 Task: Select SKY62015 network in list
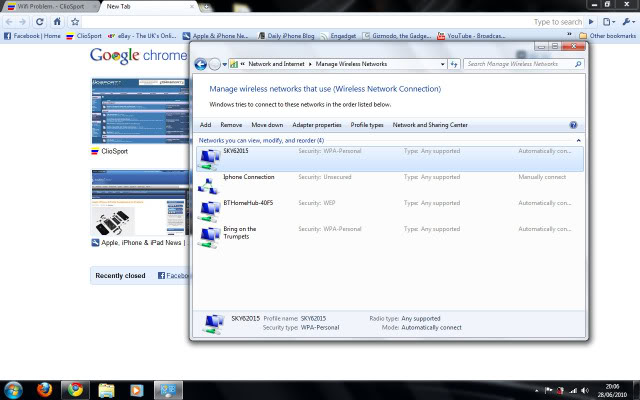[390, 159]
